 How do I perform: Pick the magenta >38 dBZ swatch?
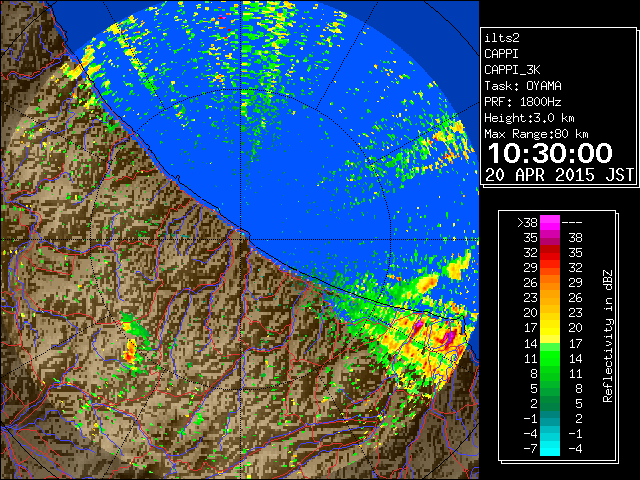click(x=550, y=222)
